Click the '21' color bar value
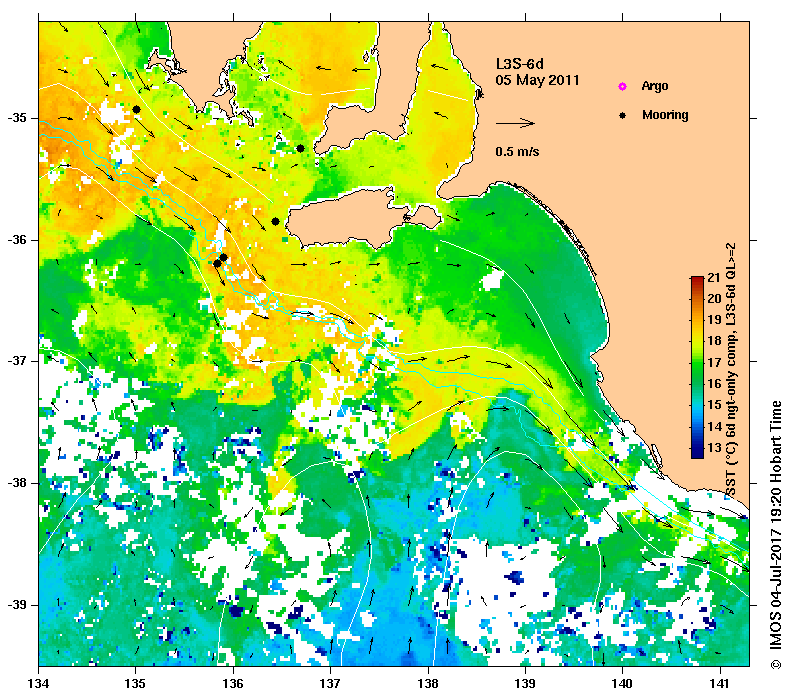This screenshot has width=791, height=700. point(714,278)
